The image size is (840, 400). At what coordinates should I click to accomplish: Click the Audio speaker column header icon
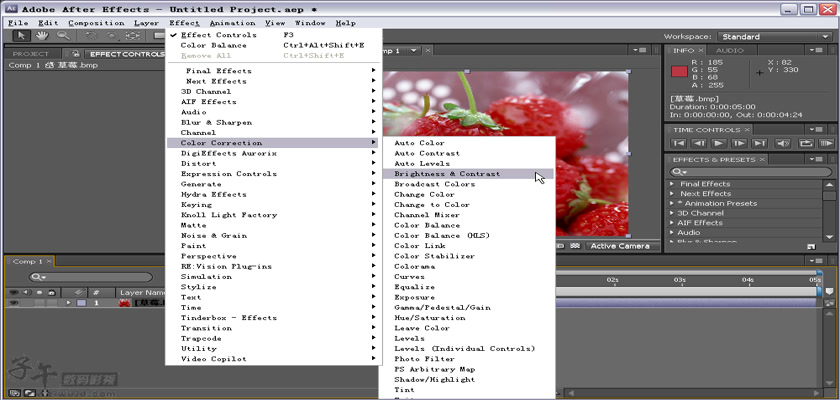26,293
